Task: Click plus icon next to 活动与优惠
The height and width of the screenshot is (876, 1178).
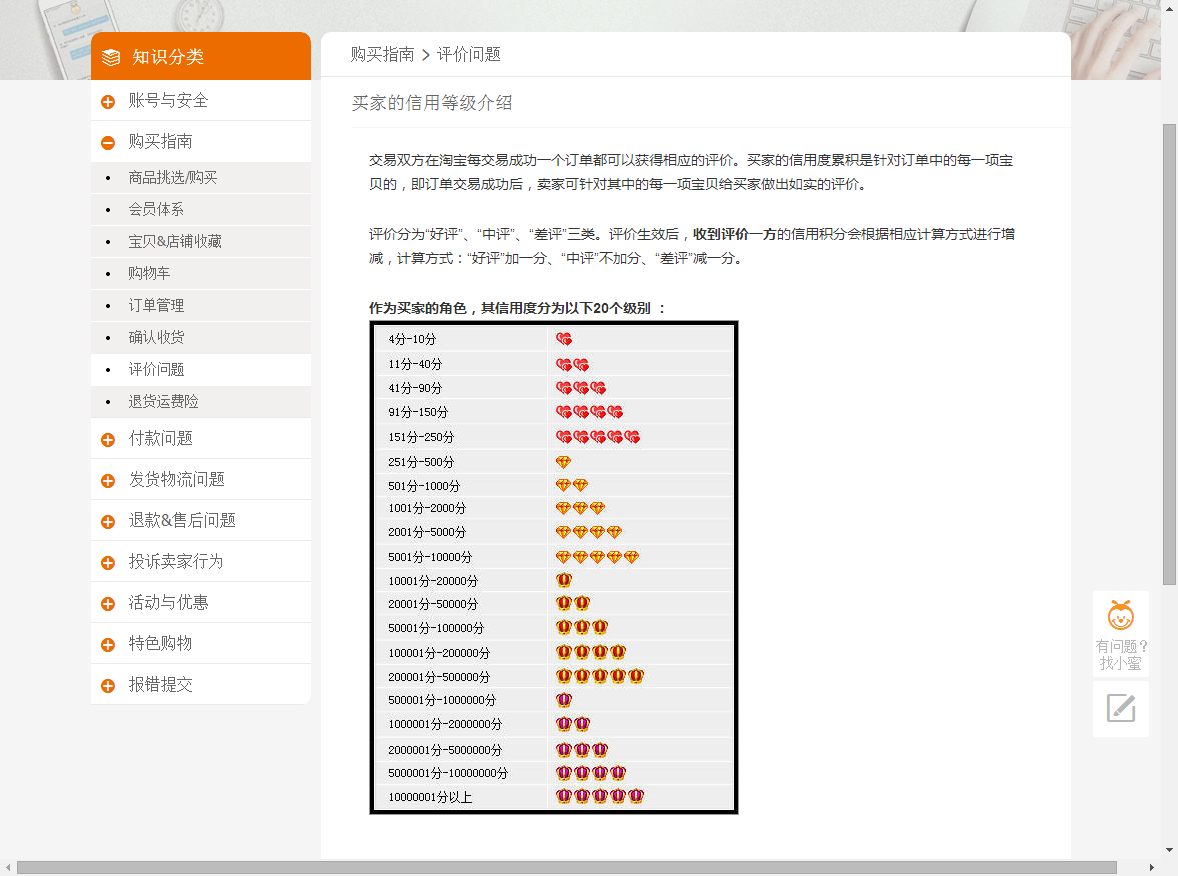Action: [x=108, y=603]
